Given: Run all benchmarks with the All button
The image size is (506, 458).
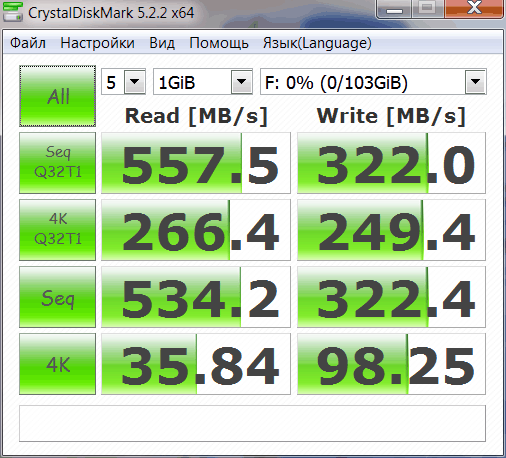Looking at the screenshot, I should click(x=57, y=96).
